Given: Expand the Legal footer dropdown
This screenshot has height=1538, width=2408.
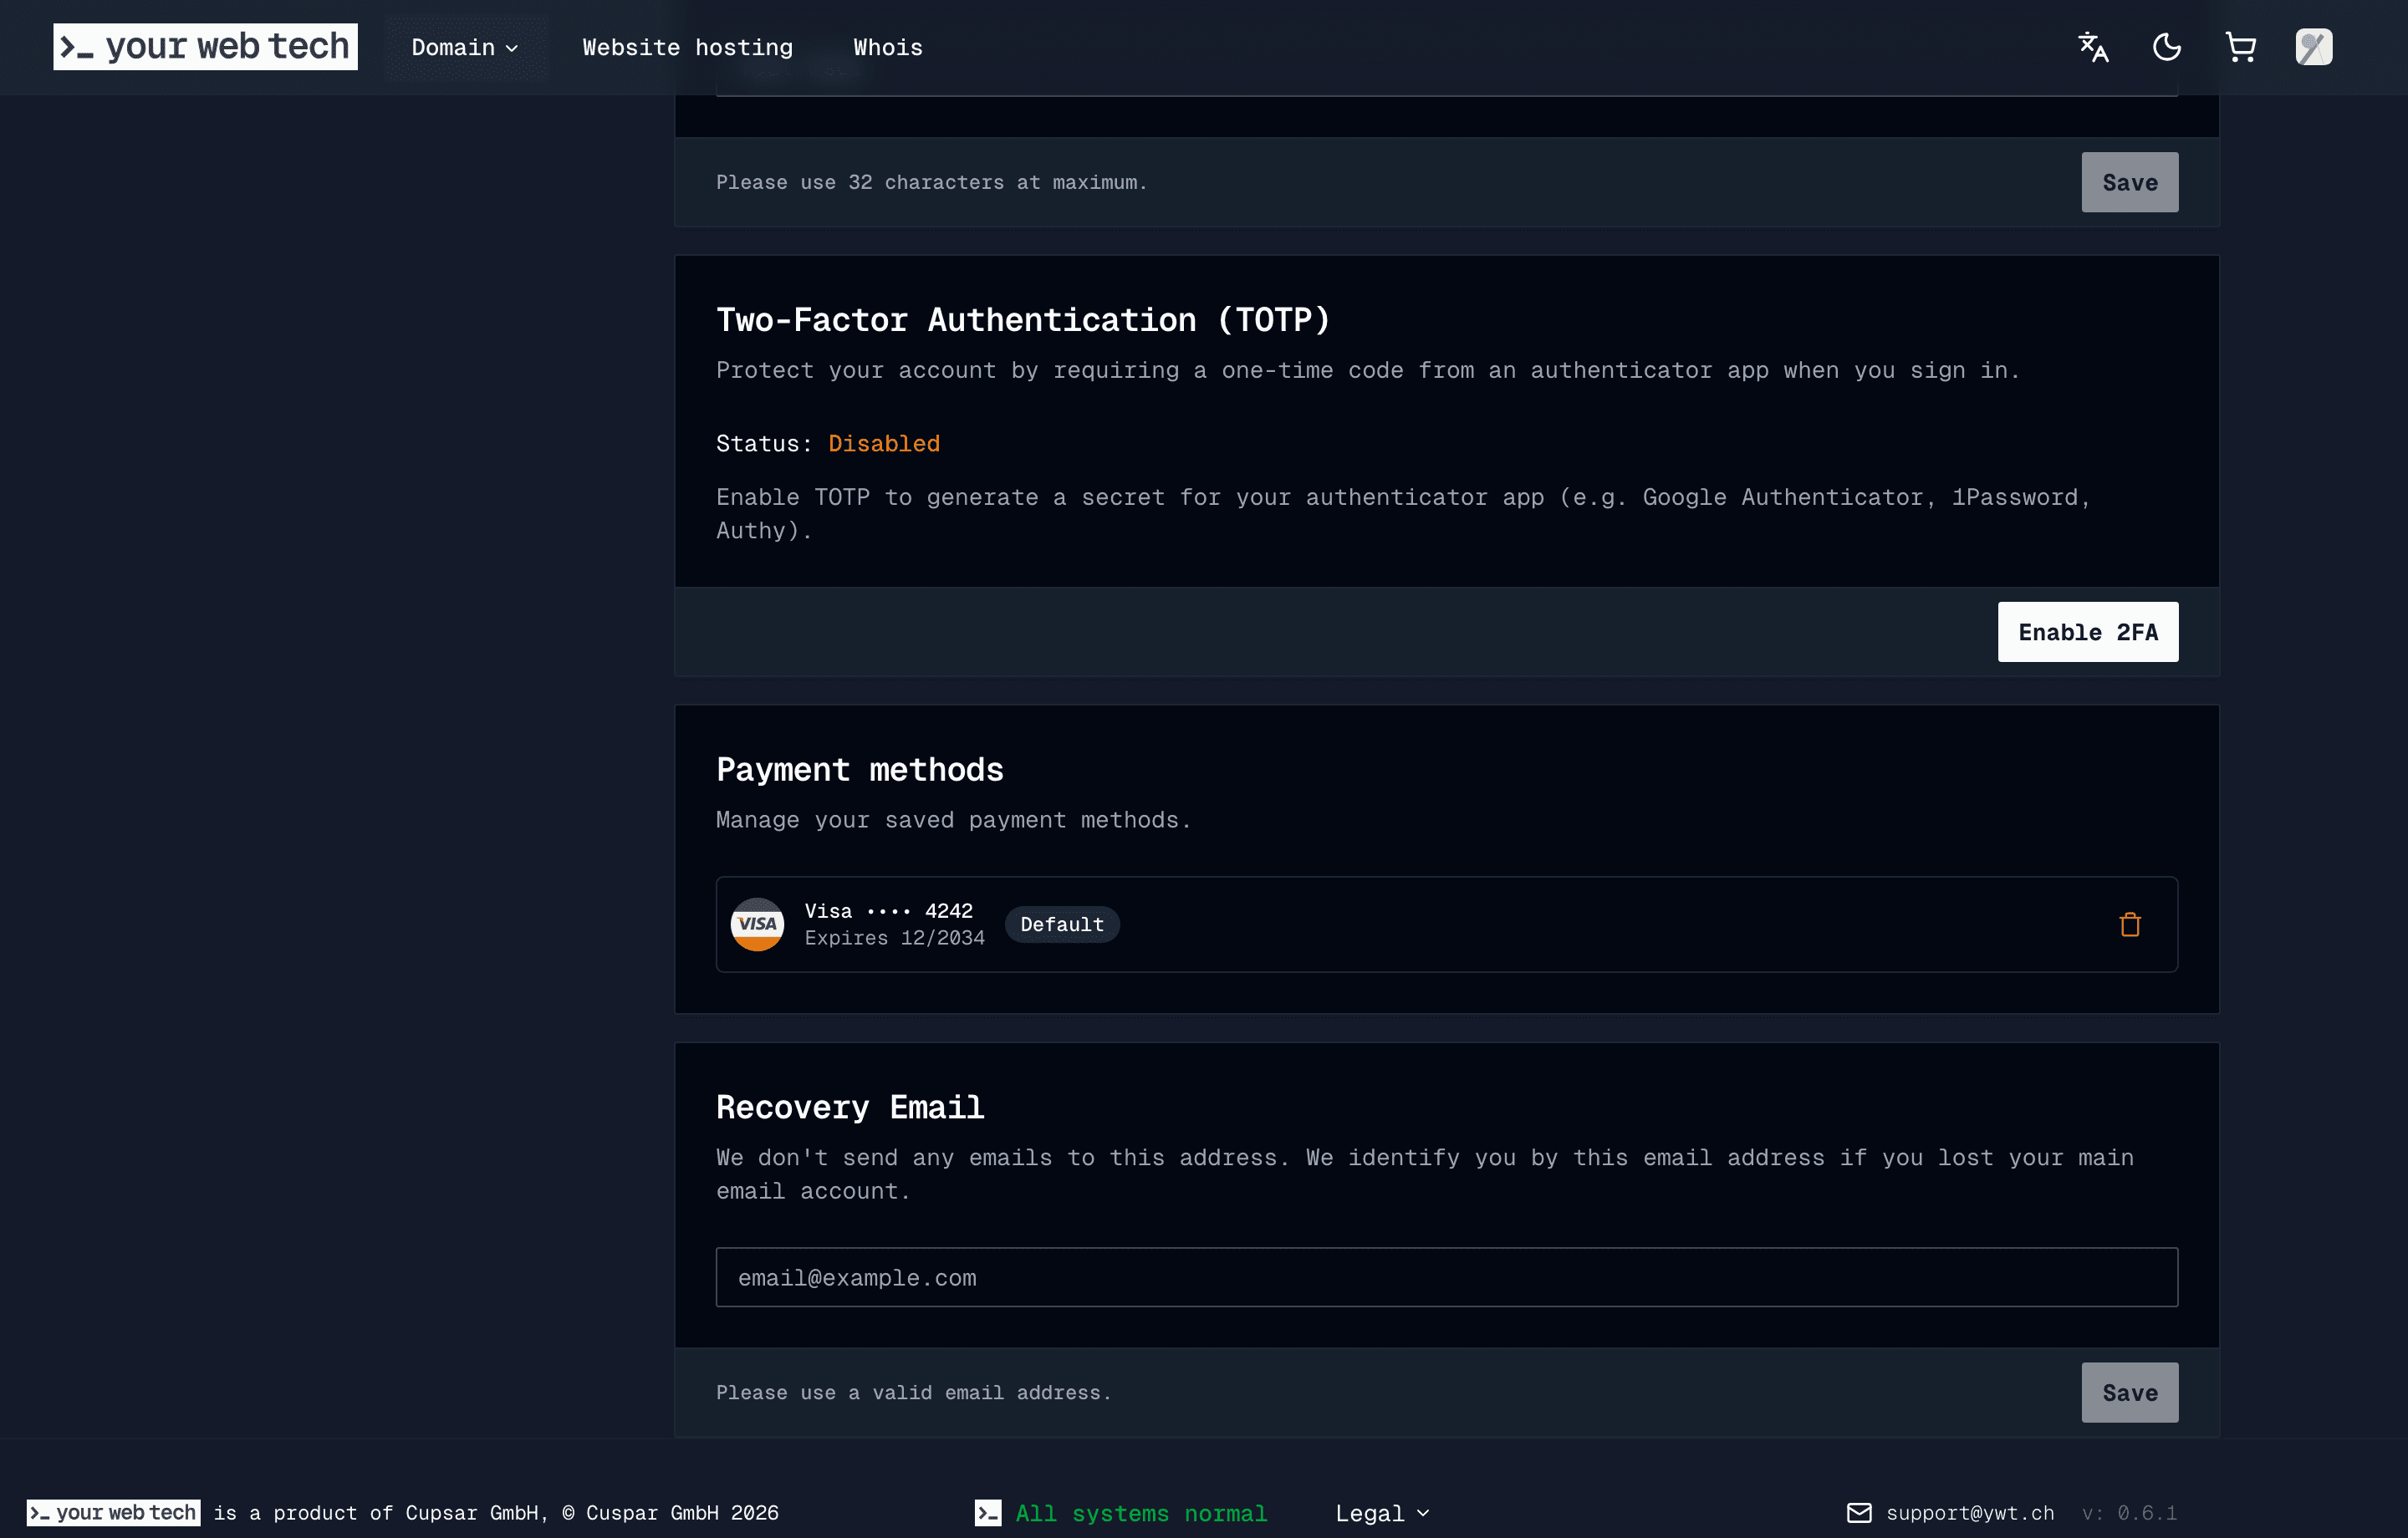Looking at the screenshot, I should tap(1382, 1513).
